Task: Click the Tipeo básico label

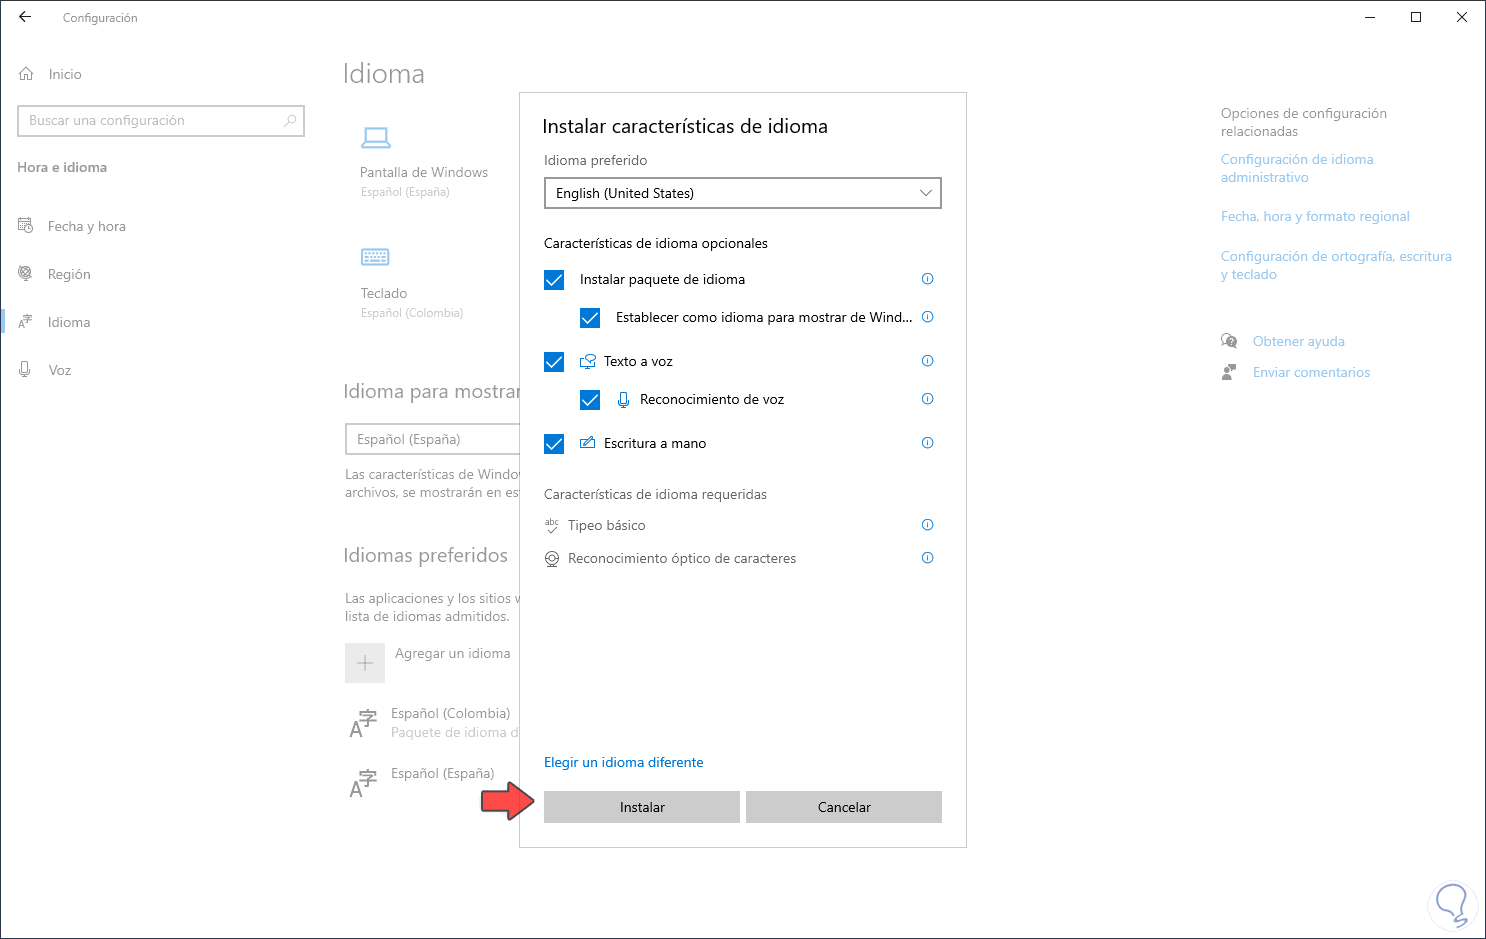Action: click(606, 525)
